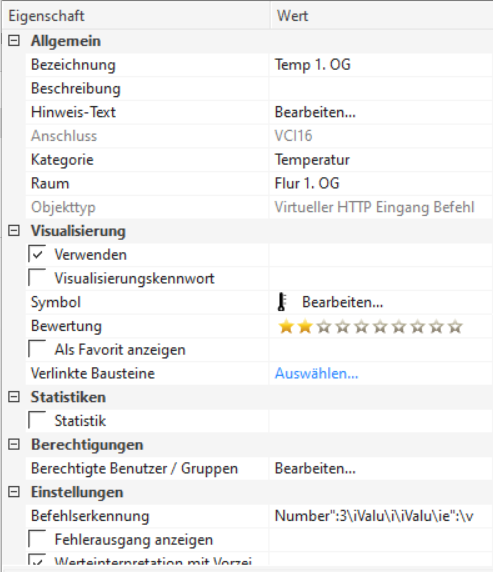Set rating to the fifth star
Image resolution: width=493 pixels, height=572 pixels.
click(361, 326)
